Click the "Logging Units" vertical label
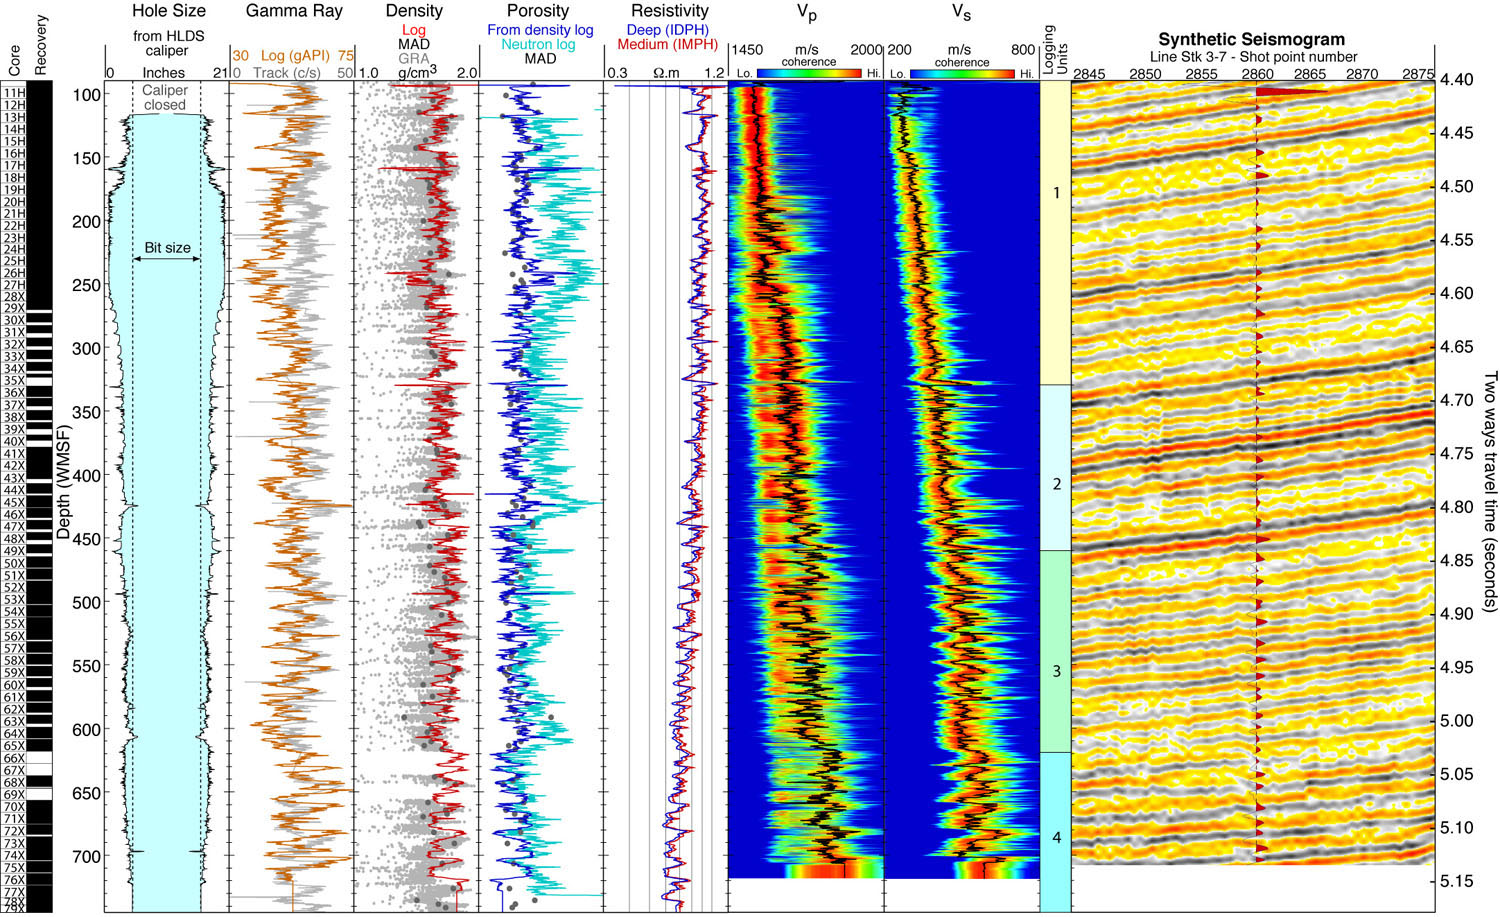 [1056, 50]
